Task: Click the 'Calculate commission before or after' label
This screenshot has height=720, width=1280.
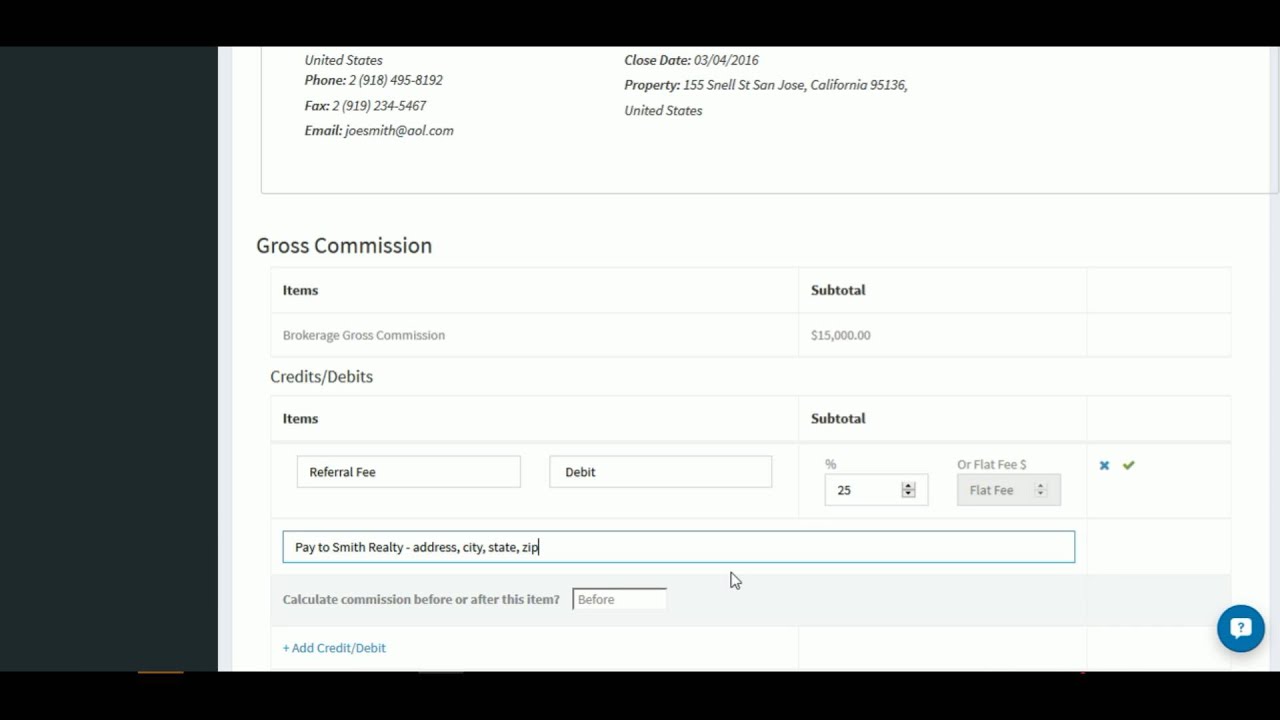Action: pyautogui.click(x=421, y=599)
